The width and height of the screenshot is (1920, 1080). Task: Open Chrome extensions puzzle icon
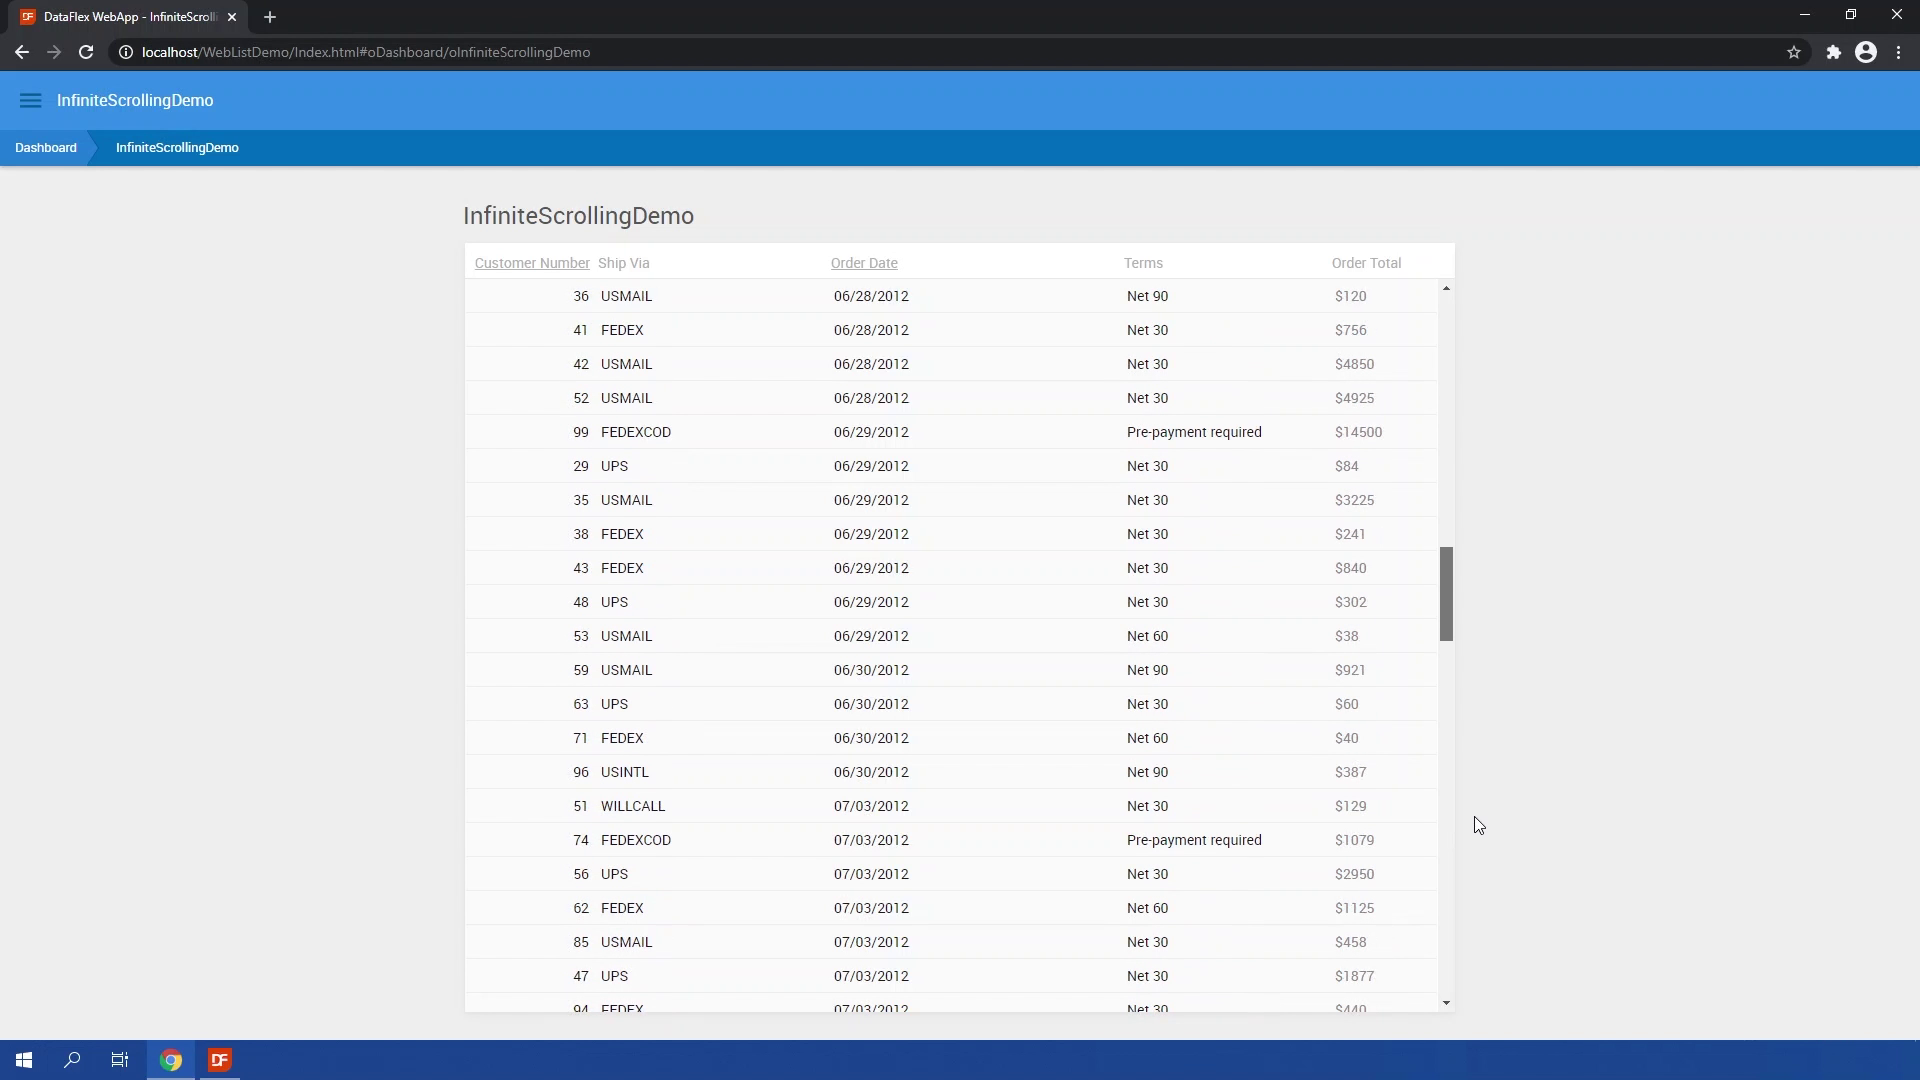[1833, 52]
